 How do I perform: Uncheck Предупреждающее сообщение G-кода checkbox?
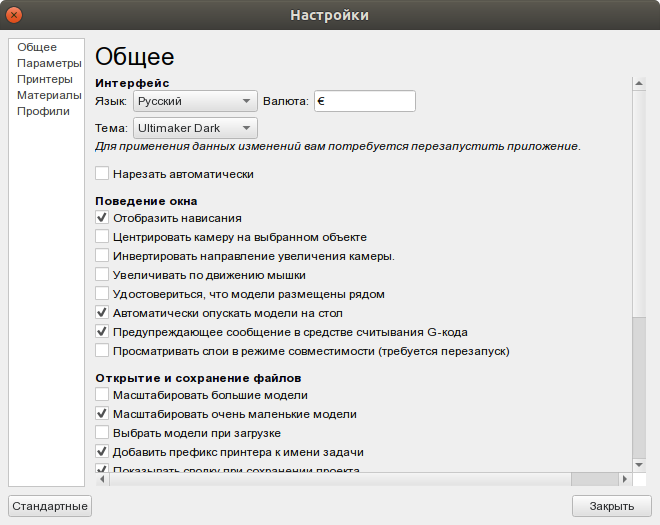102,331
